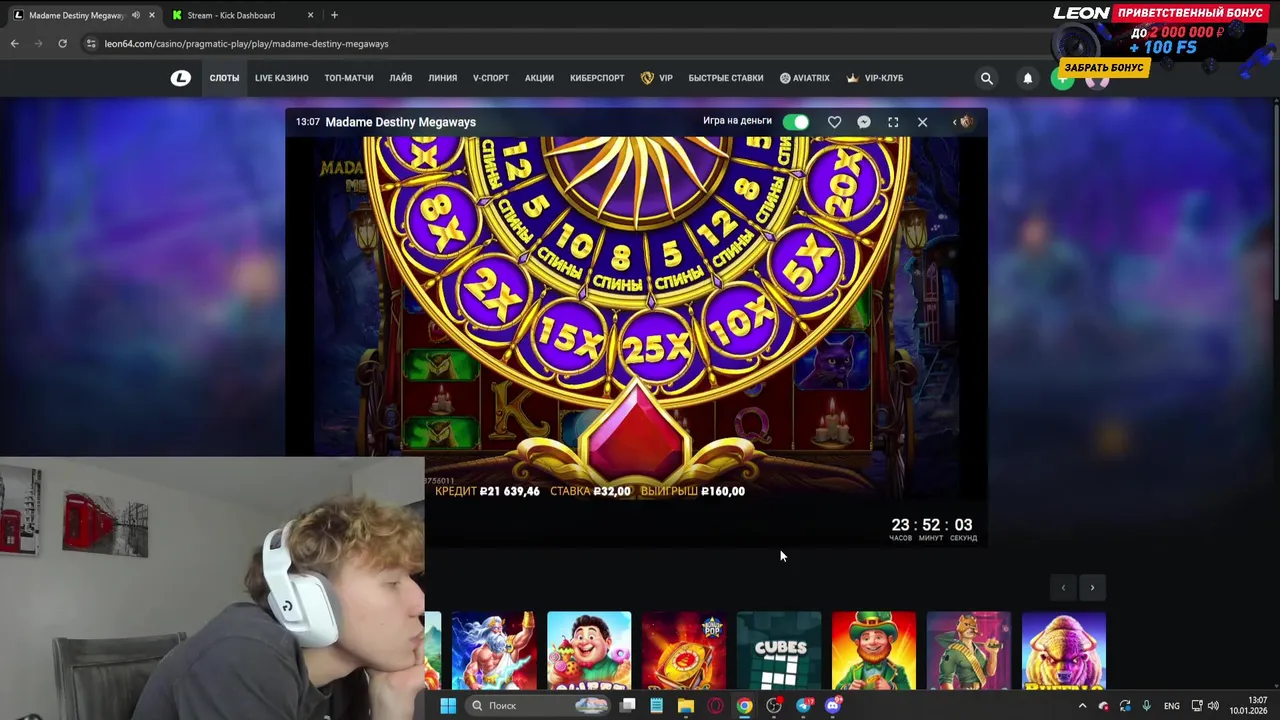
Task: Open Task View in Windows taskbar
Action: (628, 706)
